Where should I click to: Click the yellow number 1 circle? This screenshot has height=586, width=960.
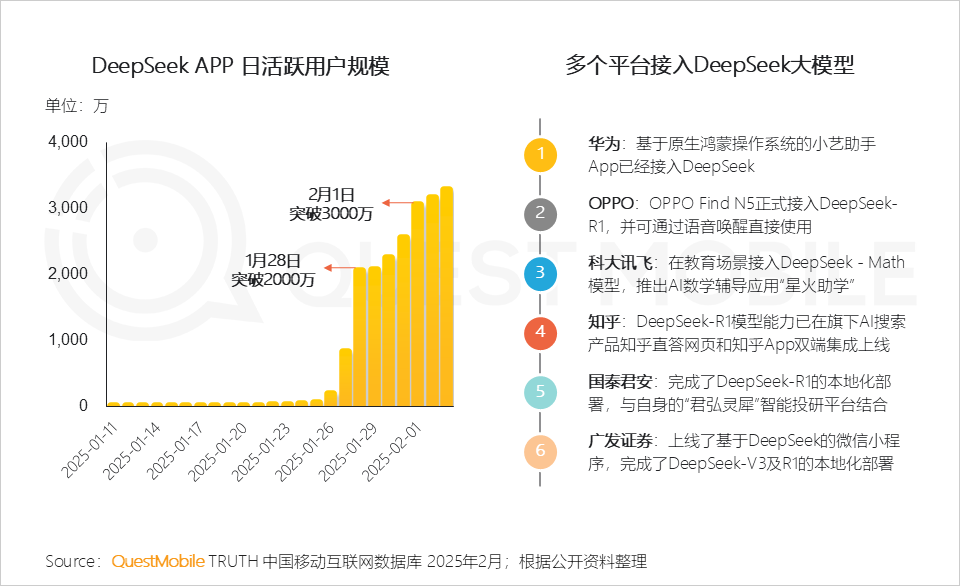coord(540,153)
